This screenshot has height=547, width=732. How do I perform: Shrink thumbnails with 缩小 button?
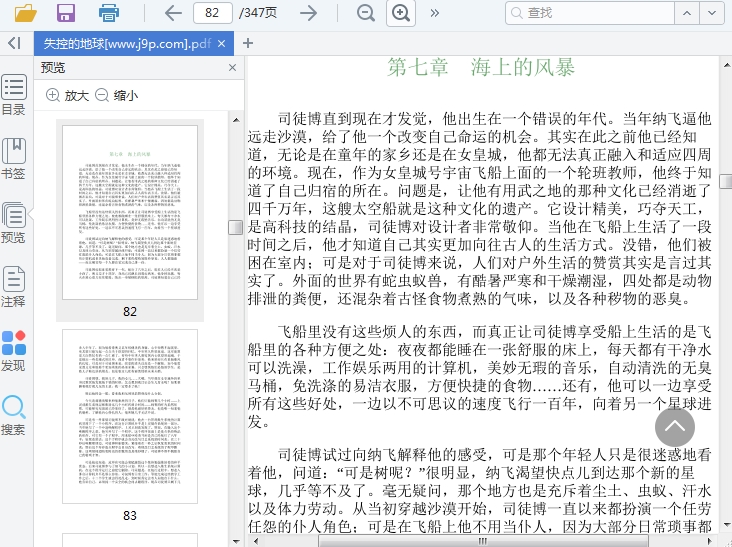click(117, 96)
